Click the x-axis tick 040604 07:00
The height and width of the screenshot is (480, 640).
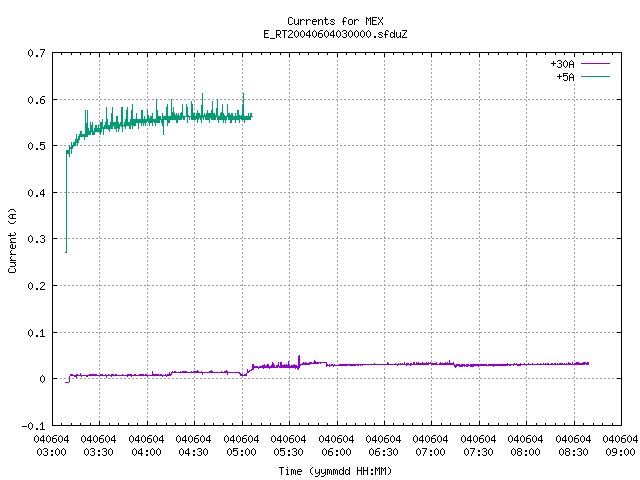click(430, 446)
